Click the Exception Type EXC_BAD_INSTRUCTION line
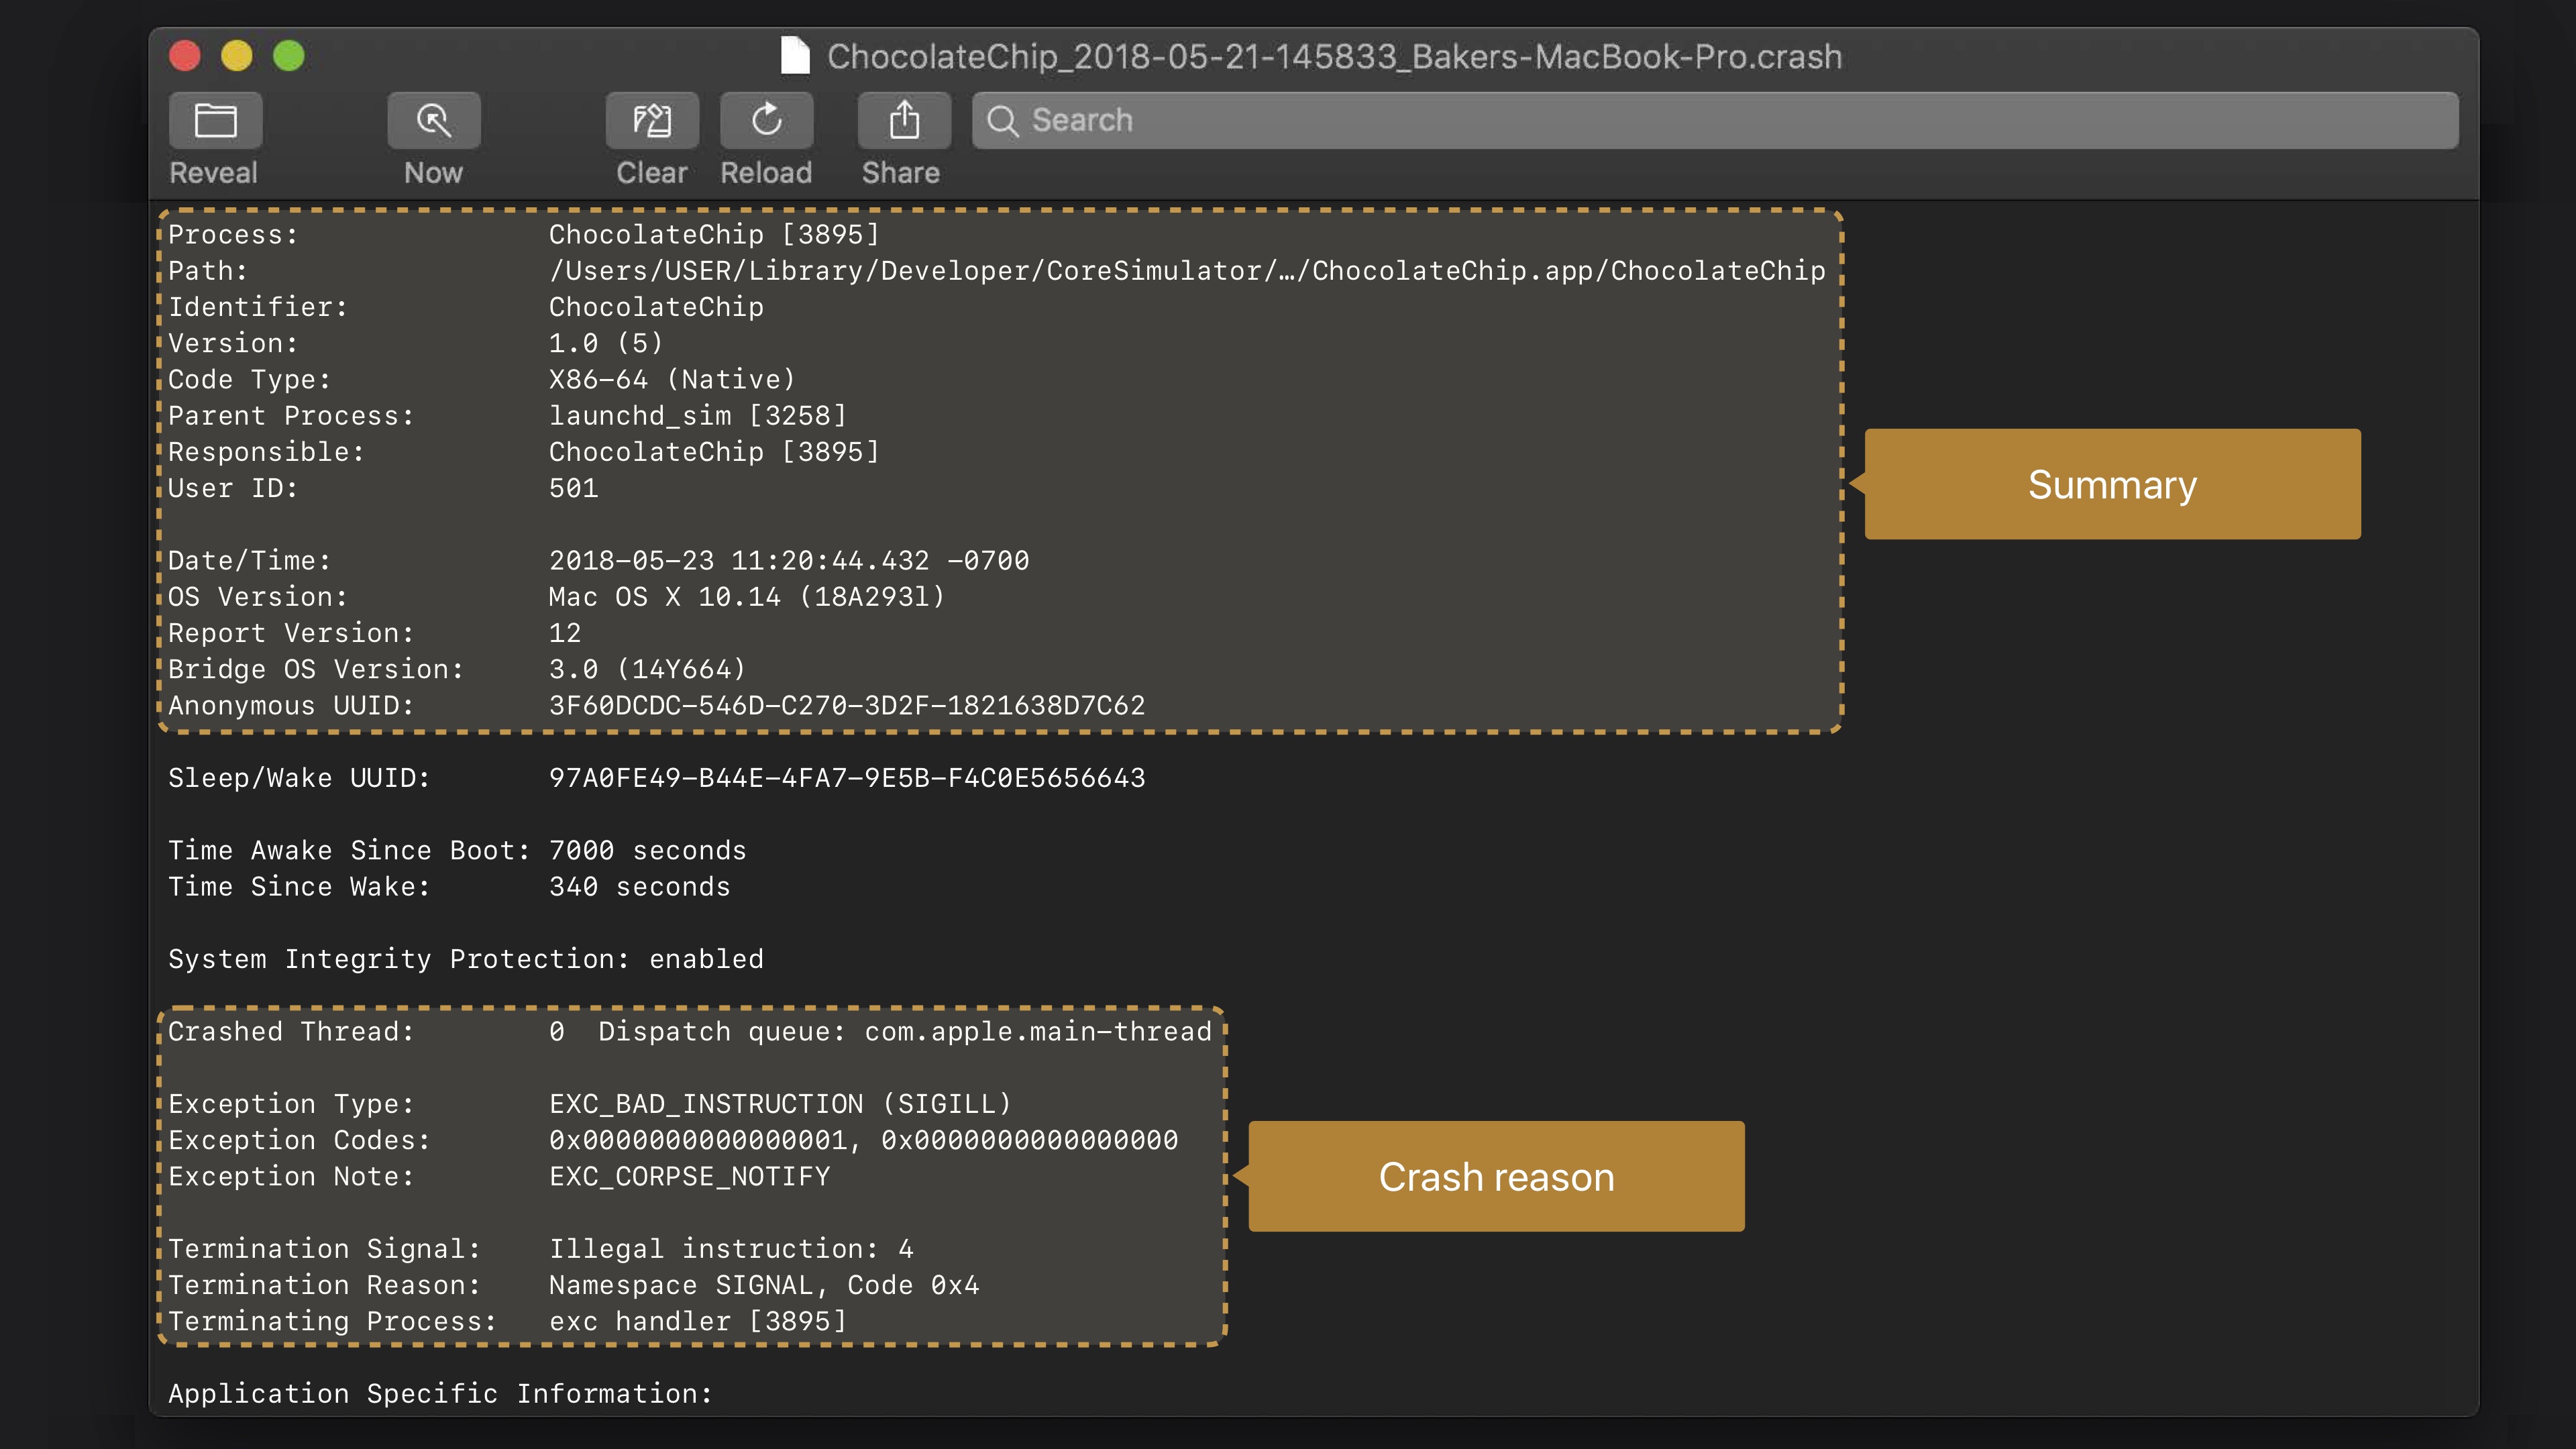Image resolution: width=2576 pixels, height=1449 pixels. pyautogui.click(x=780, y=1104)
